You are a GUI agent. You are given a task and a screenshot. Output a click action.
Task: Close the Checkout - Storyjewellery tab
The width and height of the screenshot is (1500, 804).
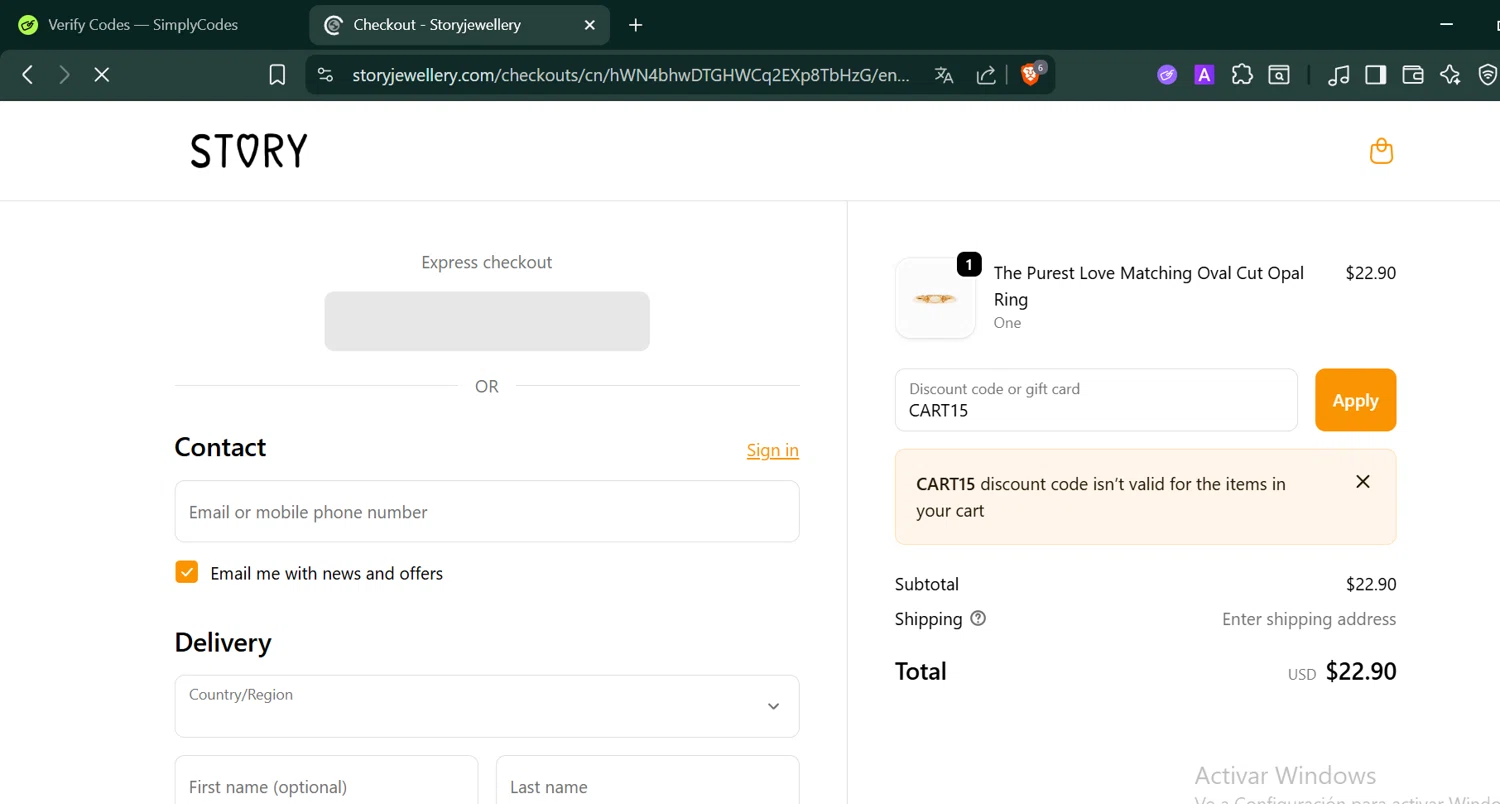tap(589, 25)
